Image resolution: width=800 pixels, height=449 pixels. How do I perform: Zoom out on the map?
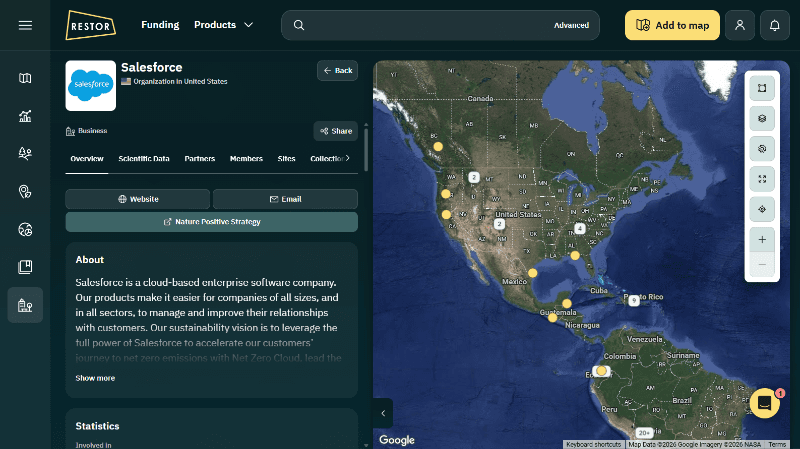click(762, 264)
